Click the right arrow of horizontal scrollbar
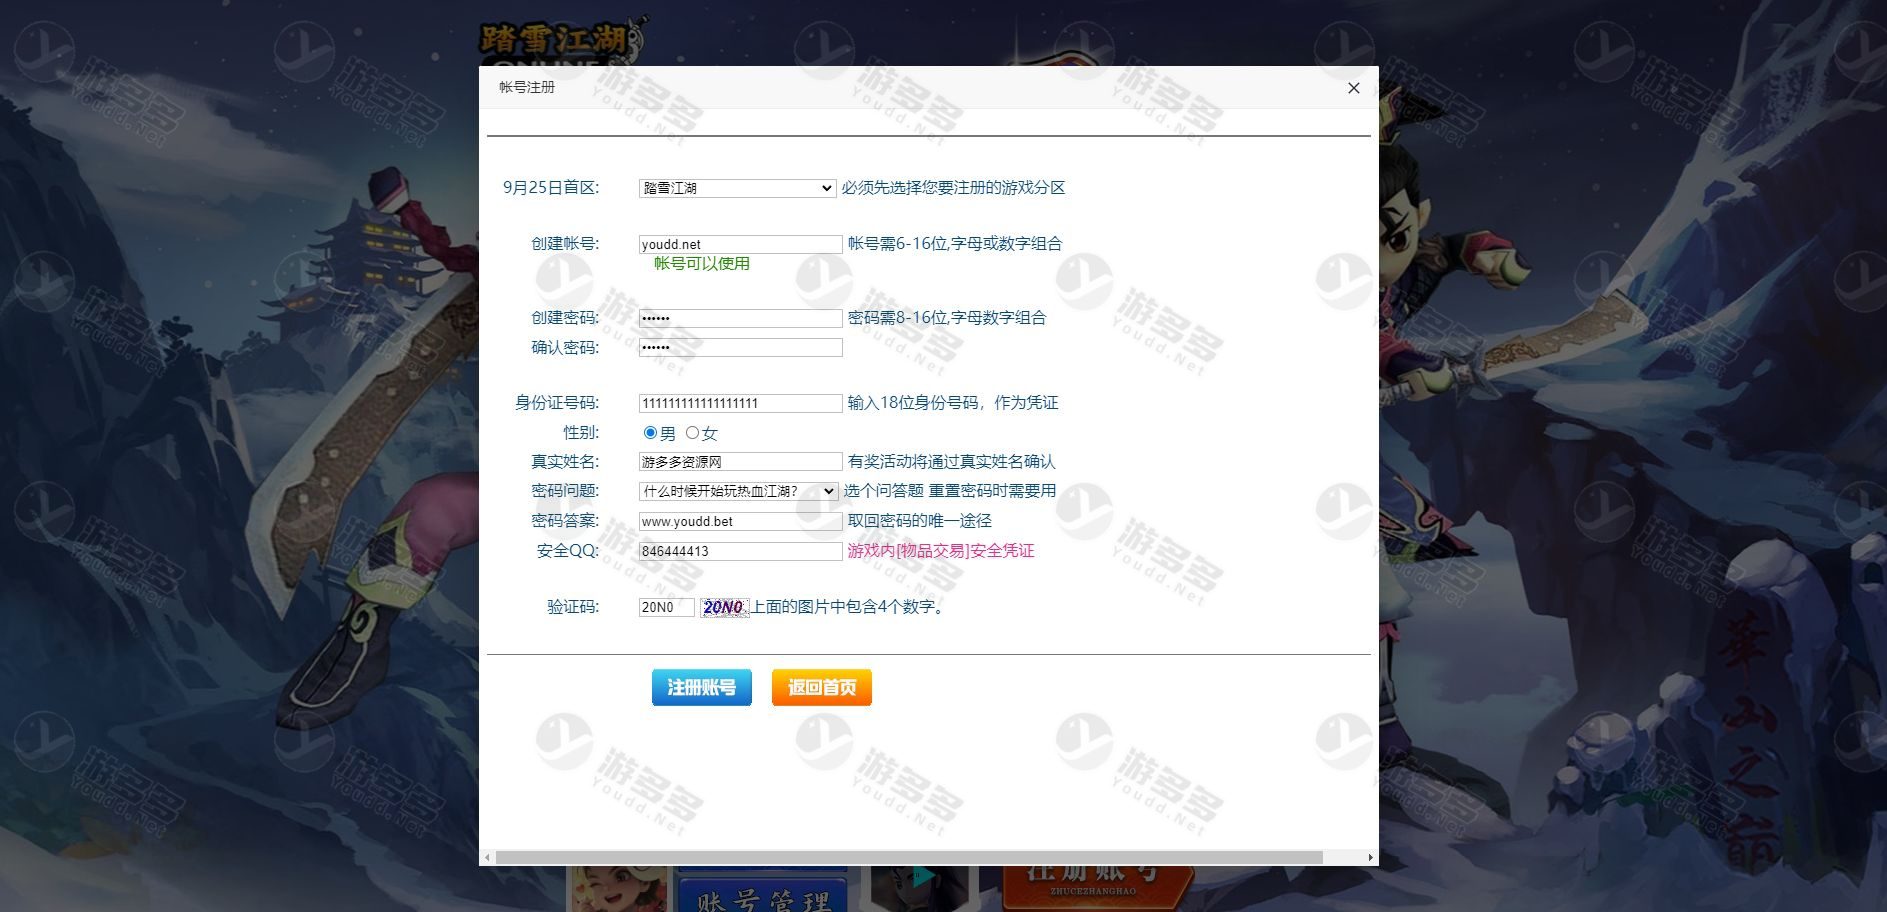Viewport: 1887px width, 912px height. [1370, 858]
